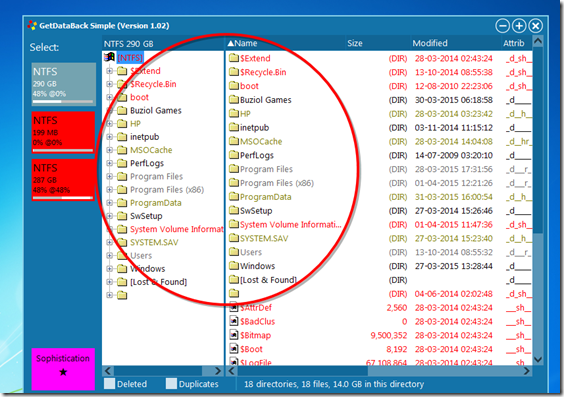Click Buziol Games folder icon in file list
This screenshot has height=397, width=564.
(x=234, y=100)
